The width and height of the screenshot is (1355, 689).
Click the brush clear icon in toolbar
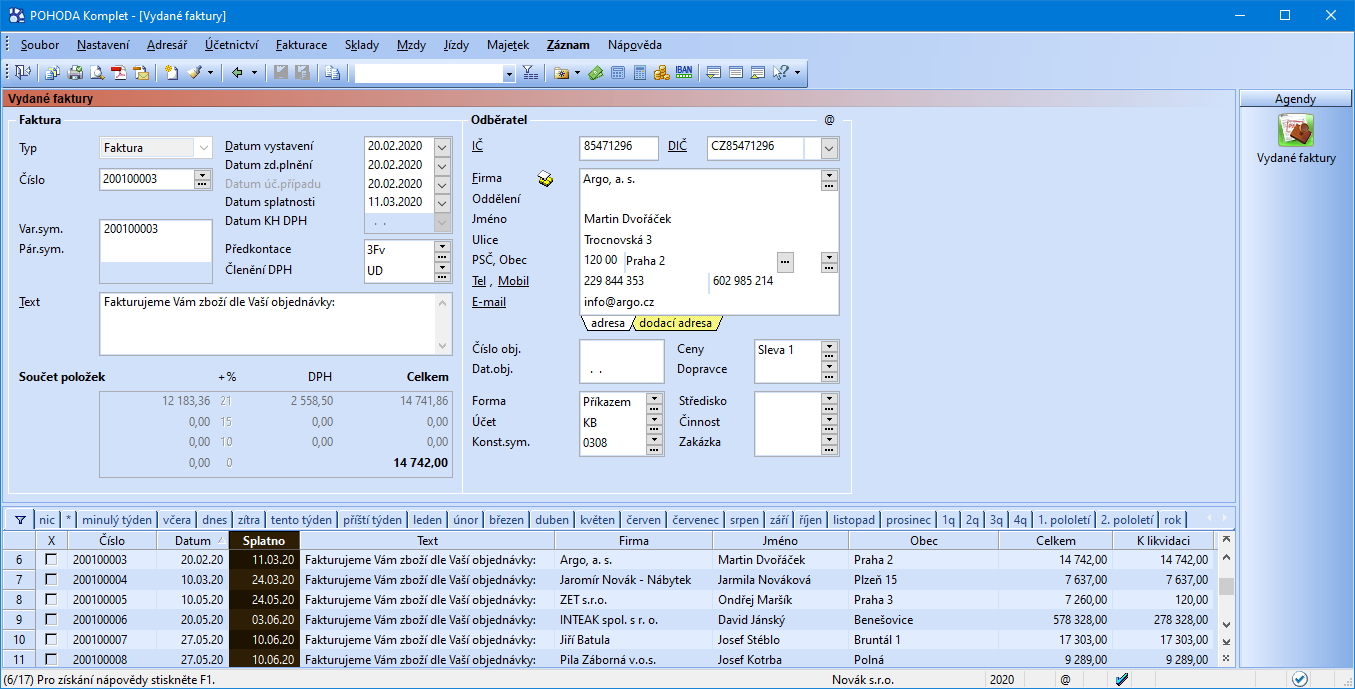(194, 73)
